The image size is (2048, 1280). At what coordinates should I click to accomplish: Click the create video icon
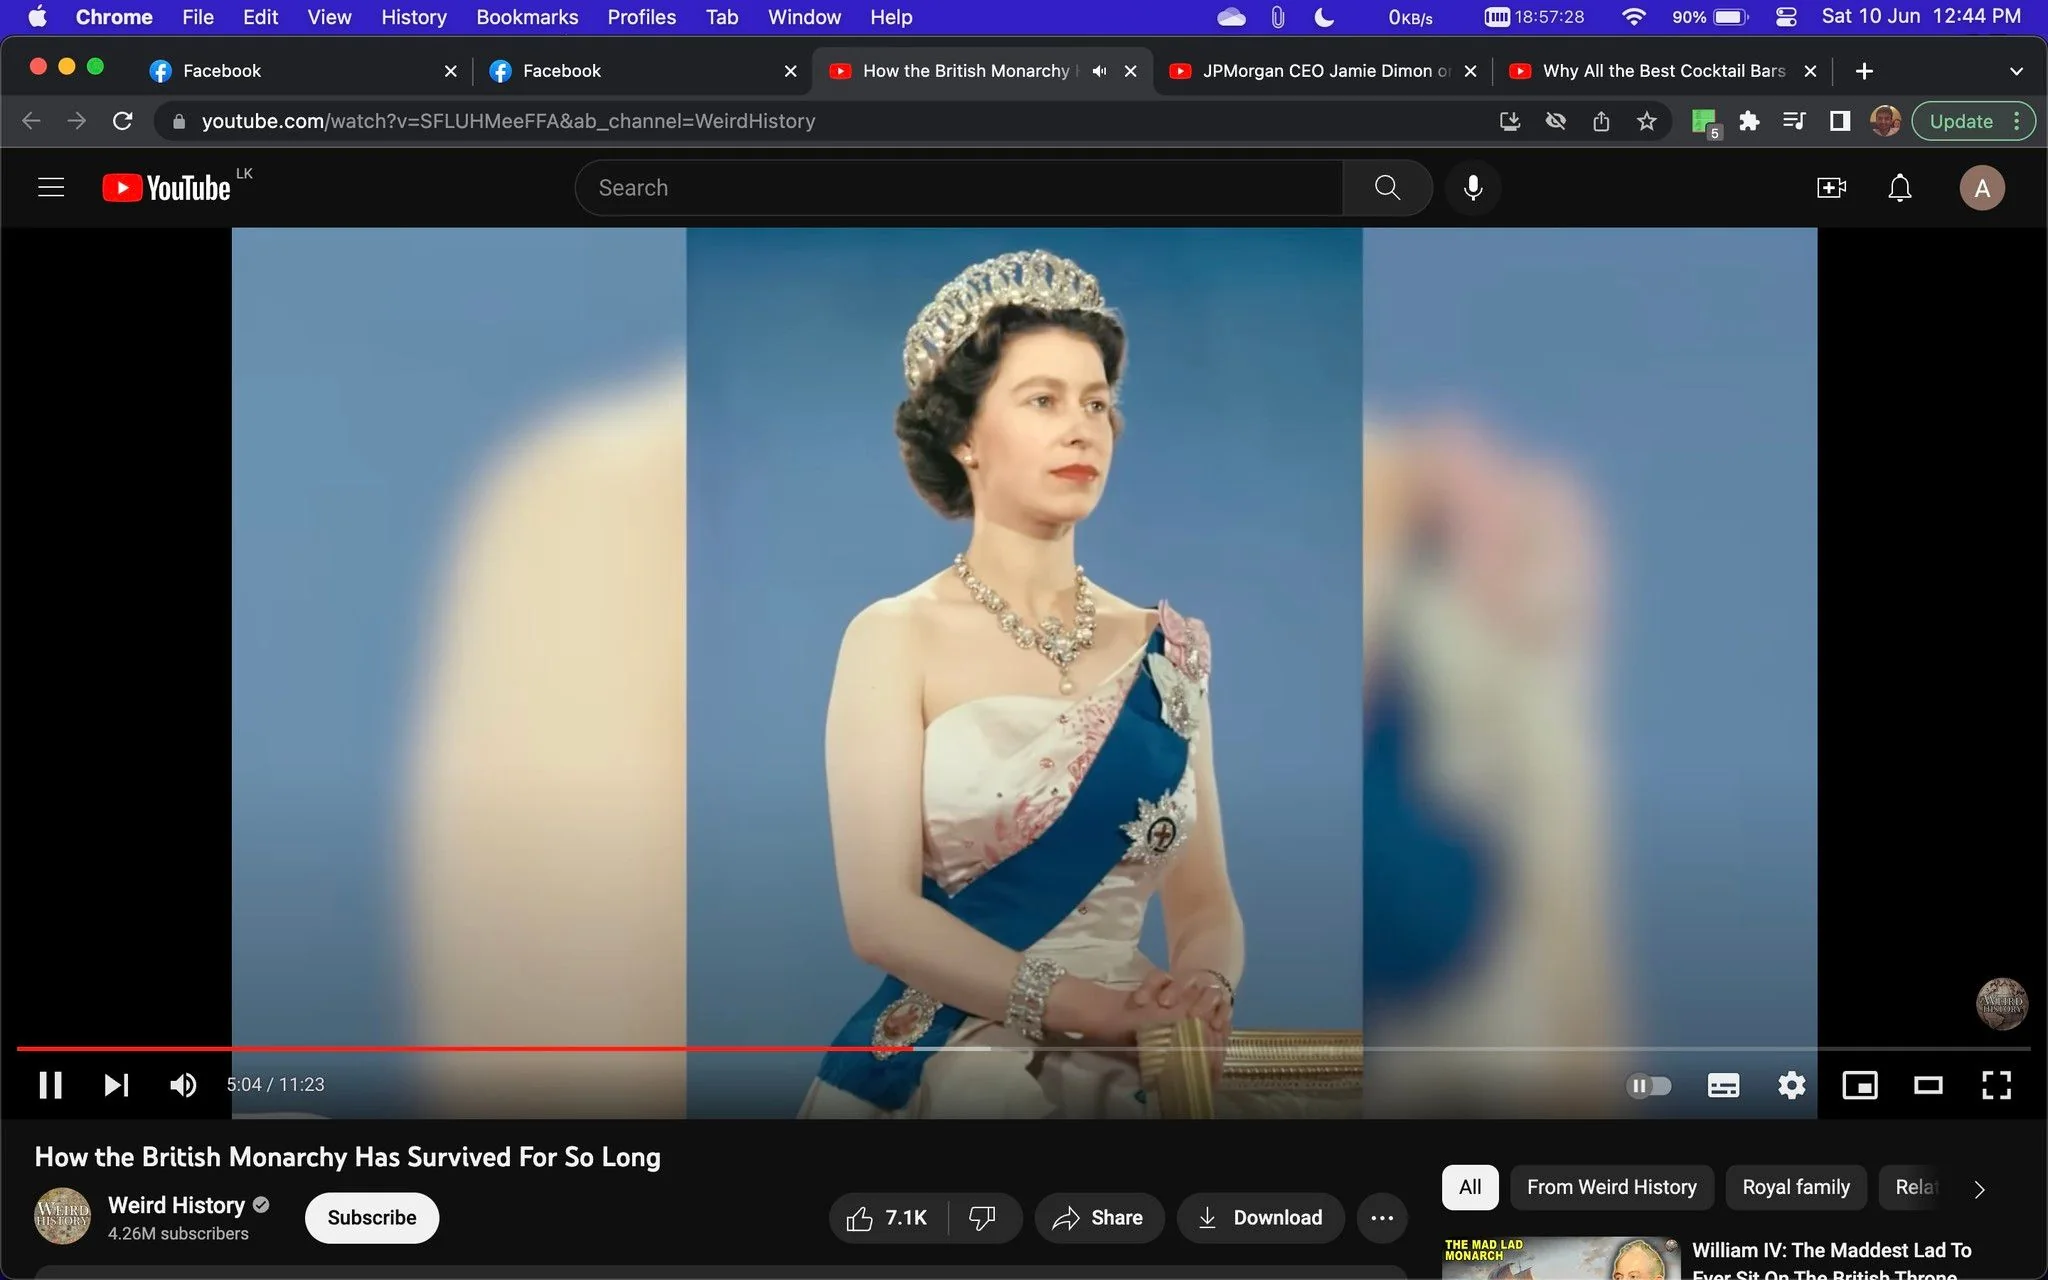(1831, 188)
